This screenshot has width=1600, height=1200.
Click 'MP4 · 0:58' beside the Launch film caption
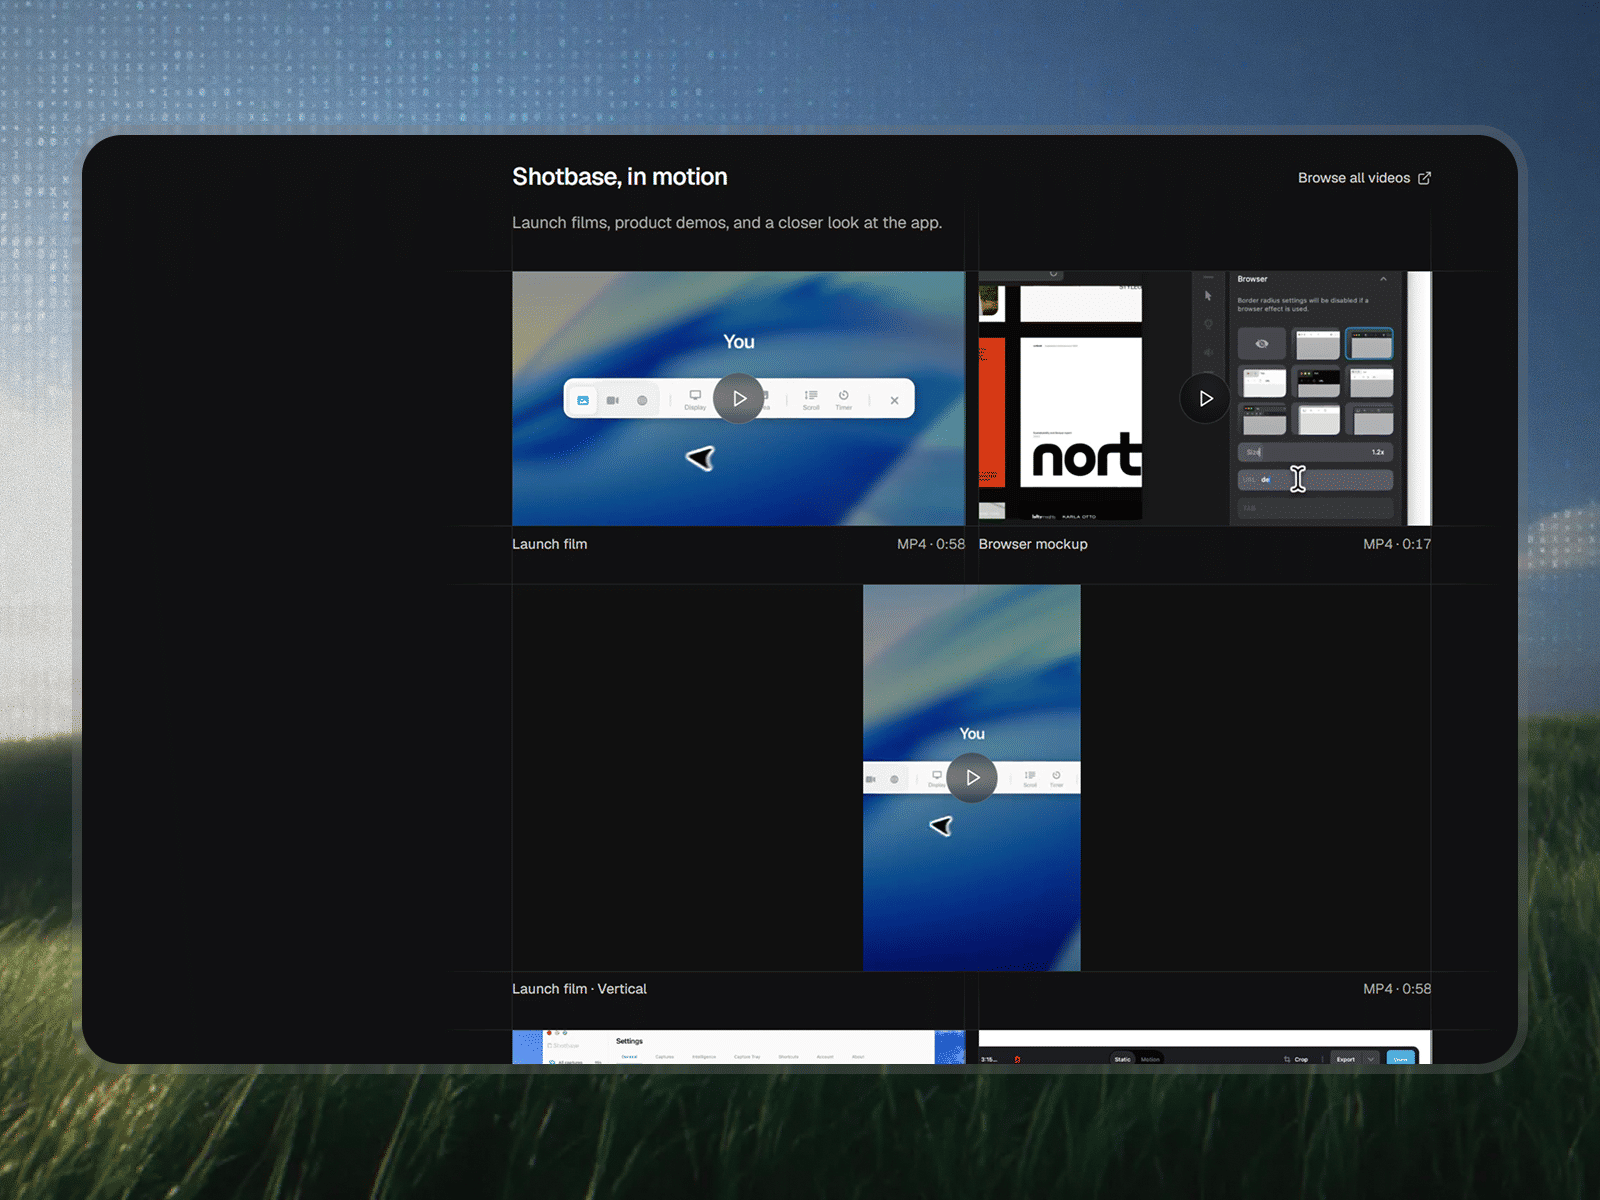coord(931,544)
